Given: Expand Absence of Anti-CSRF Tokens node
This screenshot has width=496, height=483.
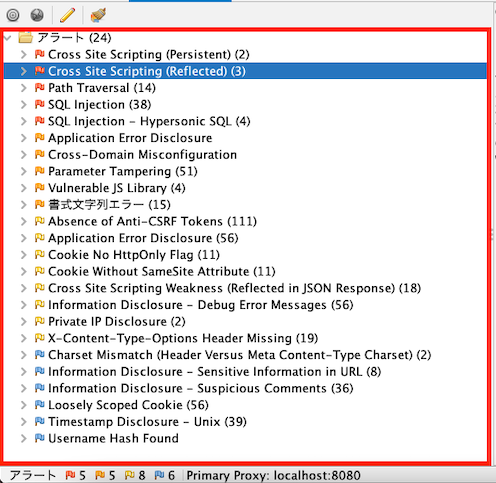Looking at the screenshot, I should 23,221.
